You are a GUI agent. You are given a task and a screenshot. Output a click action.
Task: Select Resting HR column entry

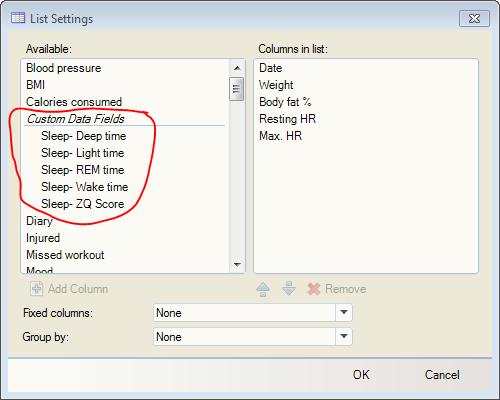287,119
